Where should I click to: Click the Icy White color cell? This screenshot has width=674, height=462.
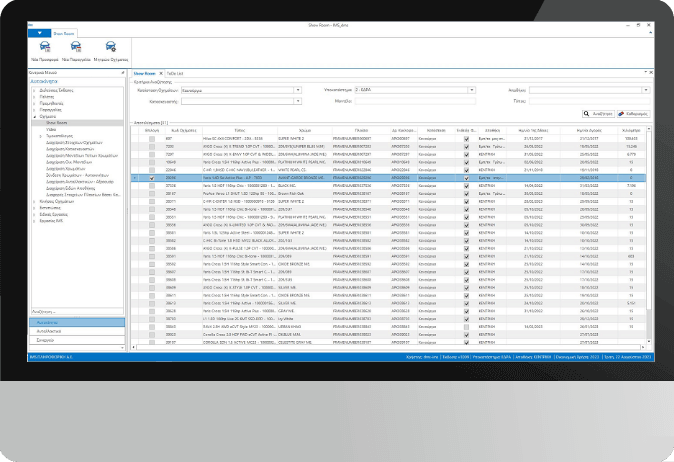pyautogui.click(x=305, y=319)
